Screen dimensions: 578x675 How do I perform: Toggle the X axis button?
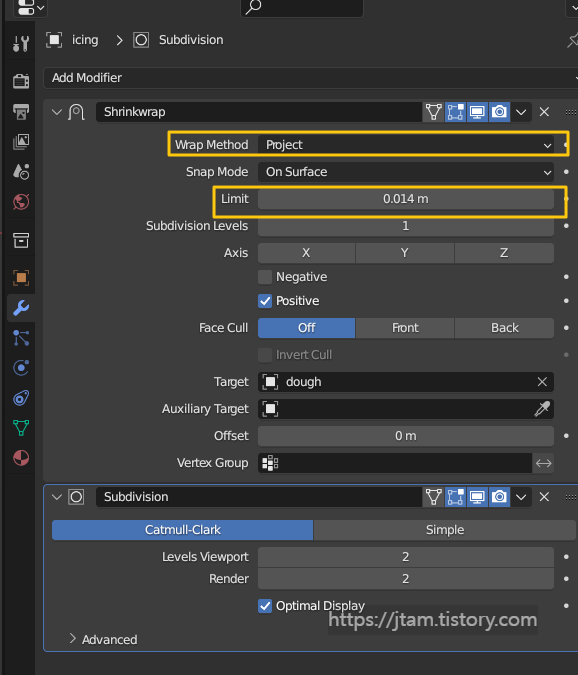(306, 253)
